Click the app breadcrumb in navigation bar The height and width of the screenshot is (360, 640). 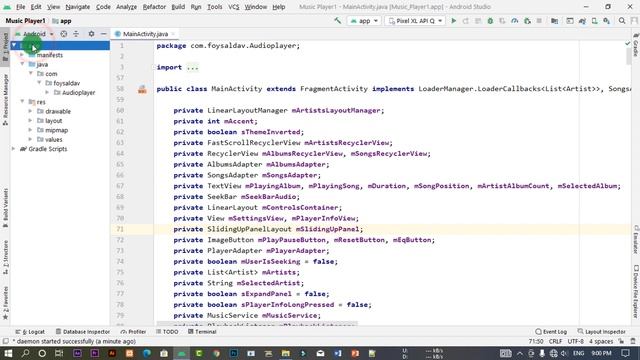pyautogui.click(x=62, y=21)
